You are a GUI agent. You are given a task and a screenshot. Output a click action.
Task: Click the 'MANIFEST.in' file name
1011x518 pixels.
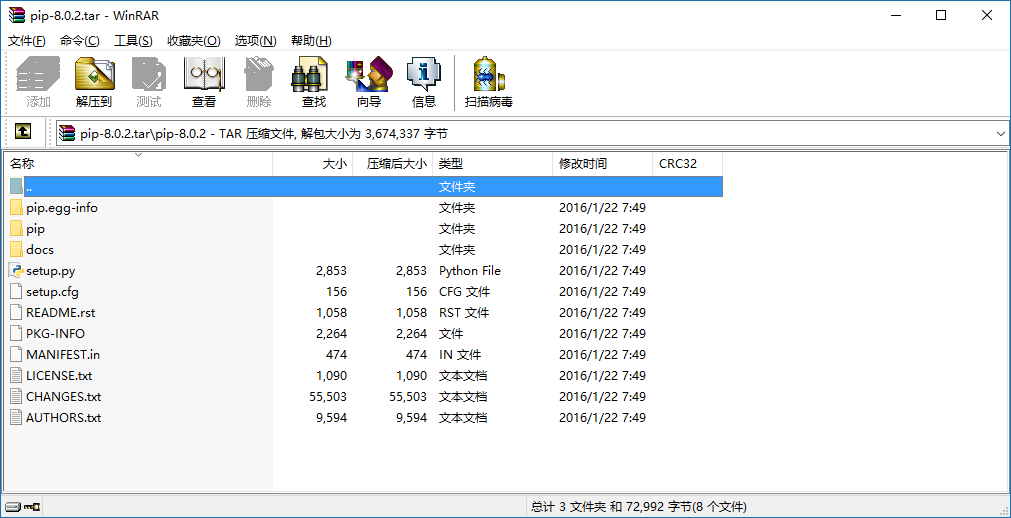click(63, 354)
